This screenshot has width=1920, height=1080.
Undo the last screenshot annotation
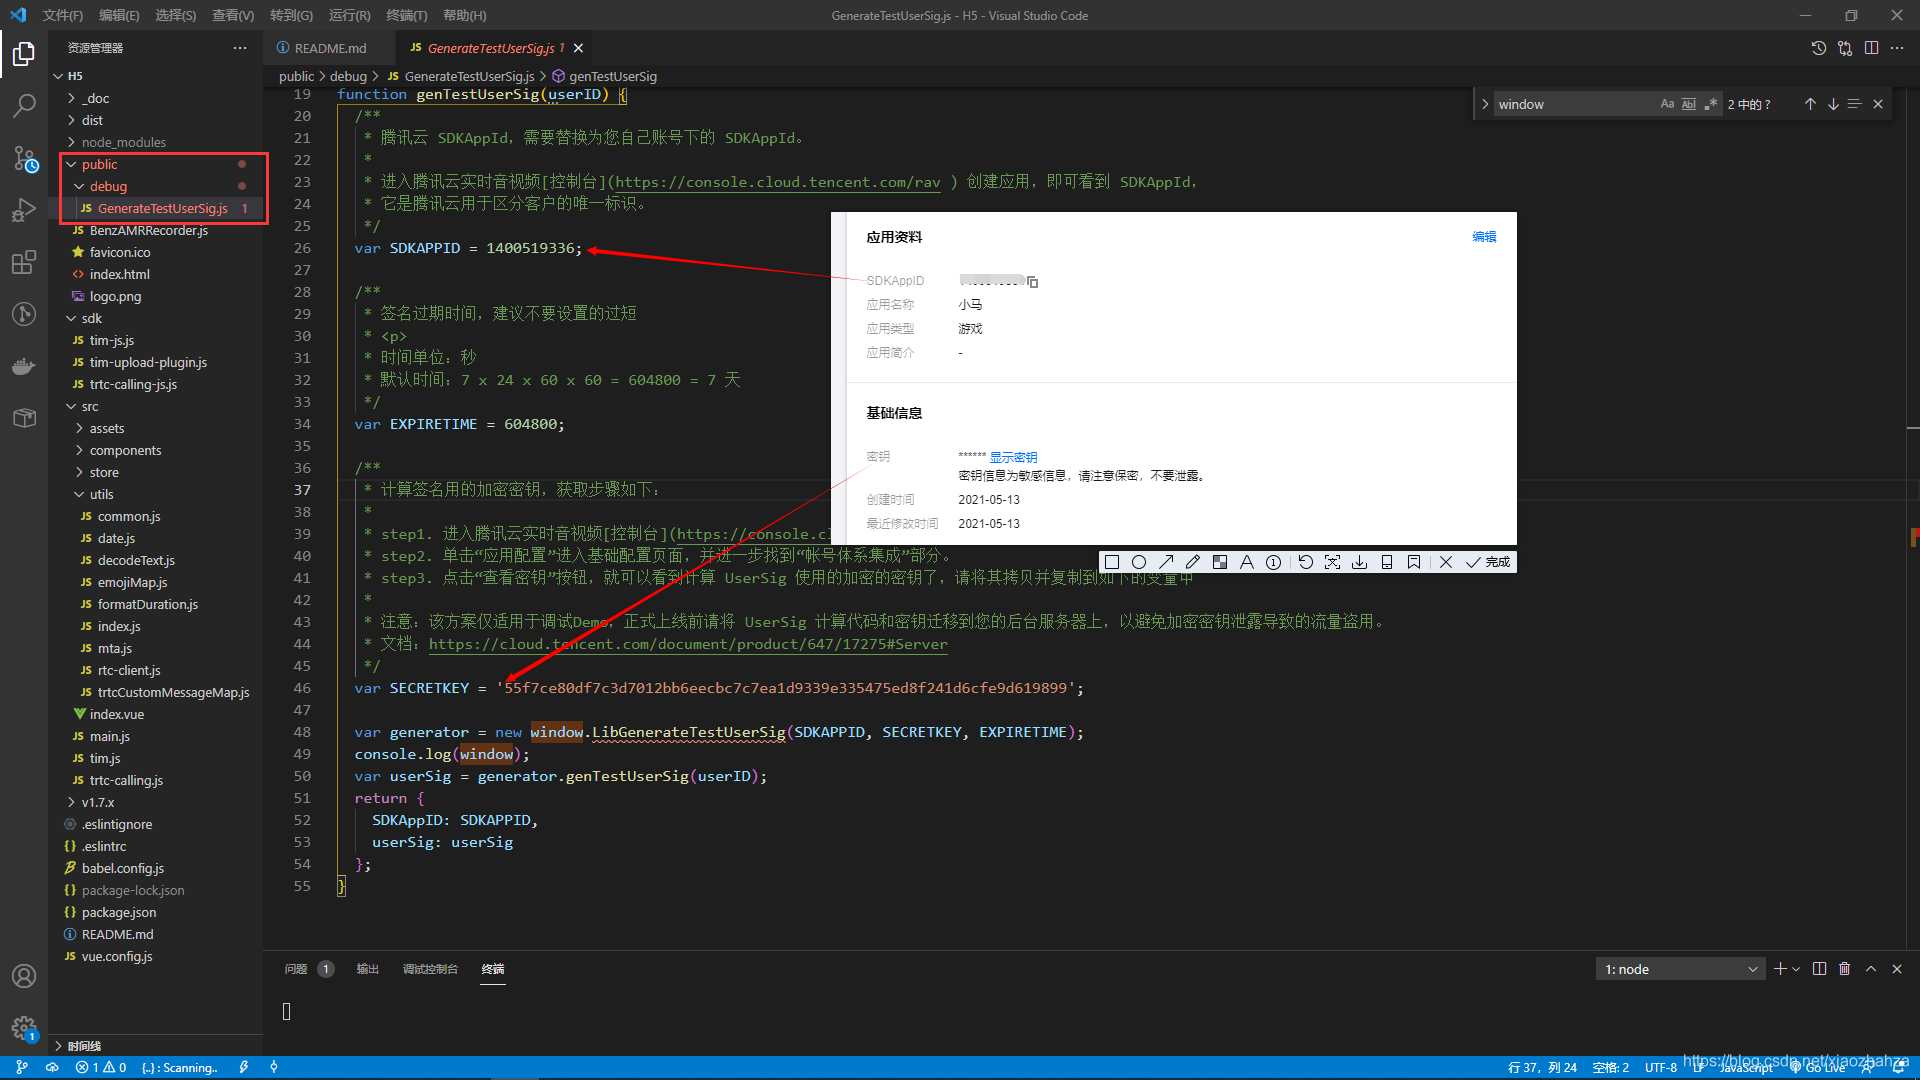1306,562
